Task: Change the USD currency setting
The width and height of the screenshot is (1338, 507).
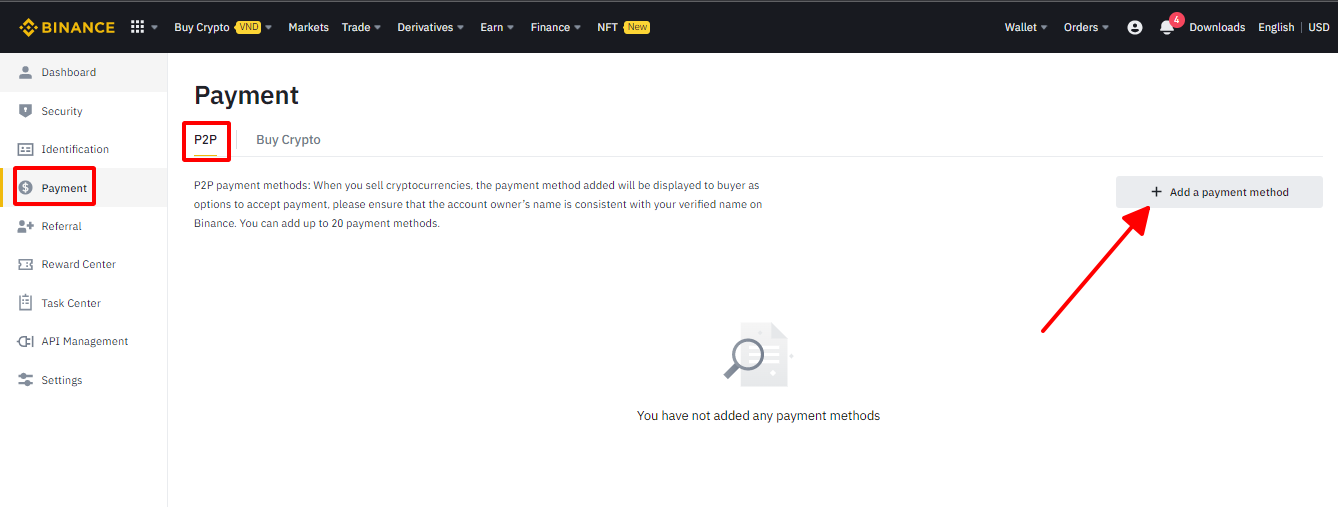Action: pyautogui.click(x=1319, y=27)
